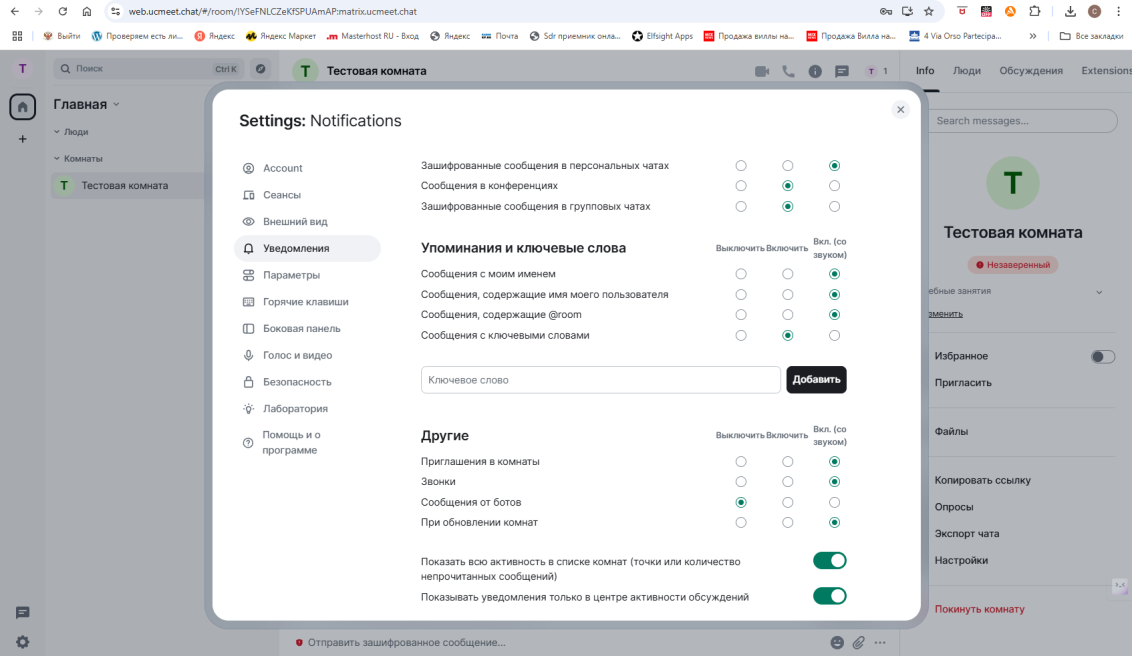Close the Settings dialog

(900, 110)
